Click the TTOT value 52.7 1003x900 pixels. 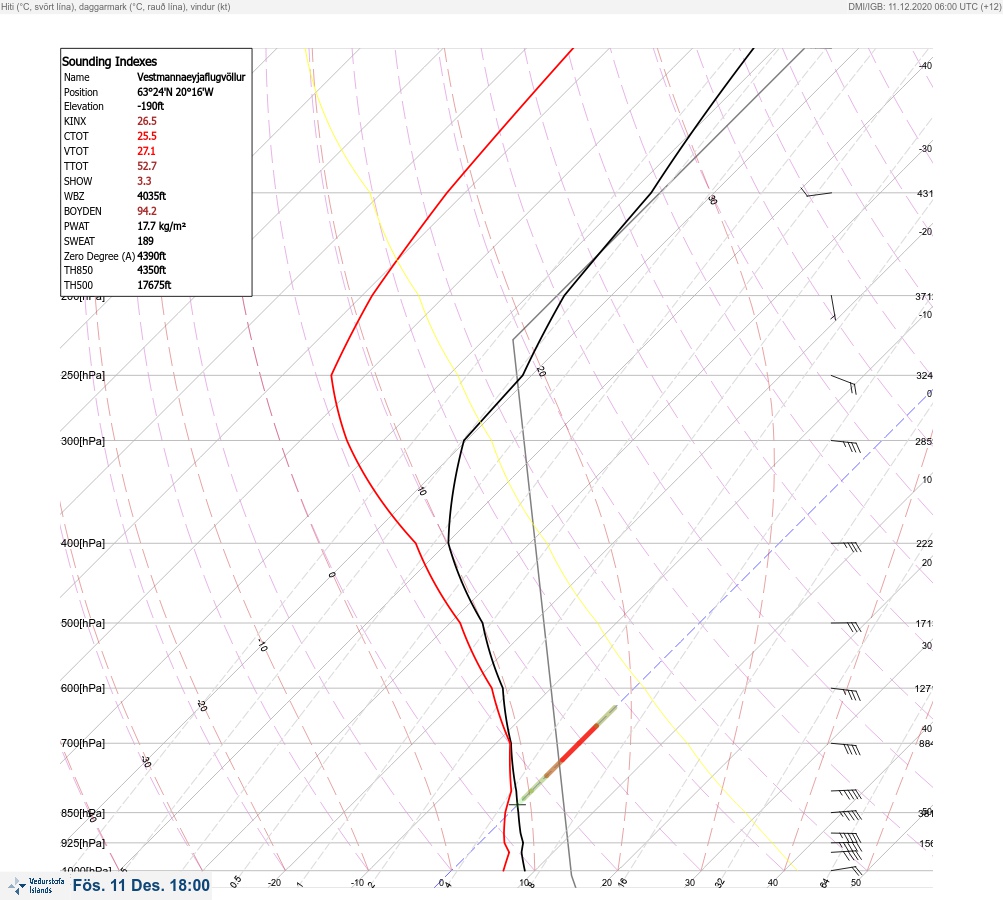146,166
